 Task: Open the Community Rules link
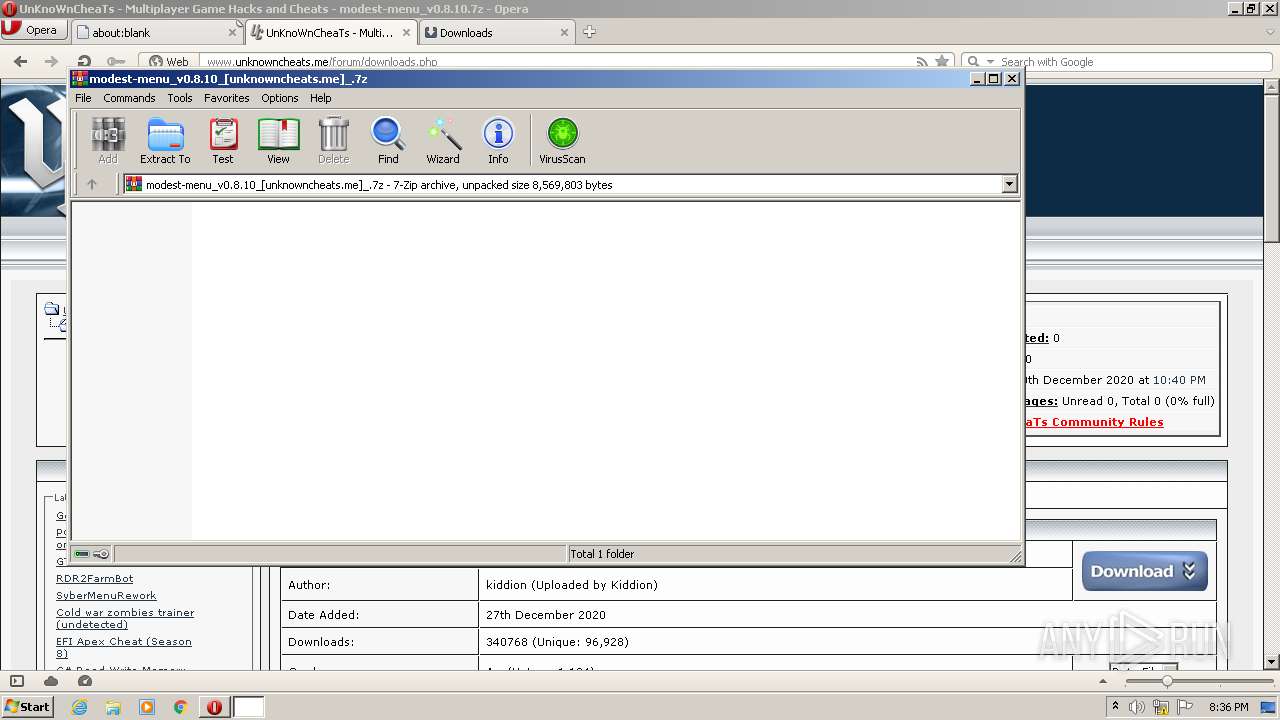pos(1094,422)
